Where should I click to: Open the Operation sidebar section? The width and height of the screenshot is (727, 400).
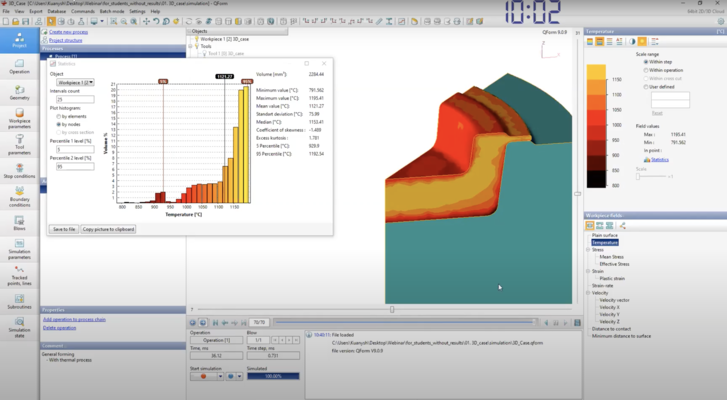point(19,66)
